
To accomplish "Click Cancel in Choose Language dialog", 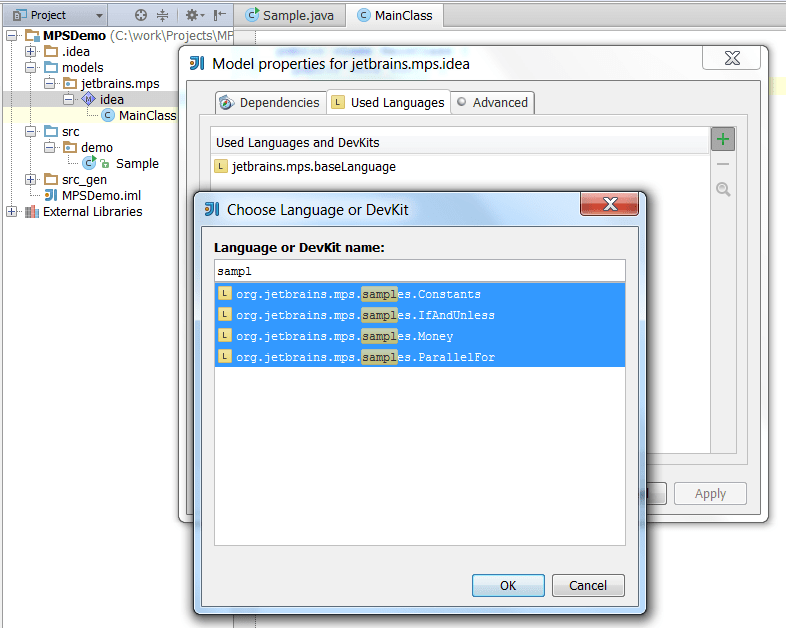I will (588, 585).
